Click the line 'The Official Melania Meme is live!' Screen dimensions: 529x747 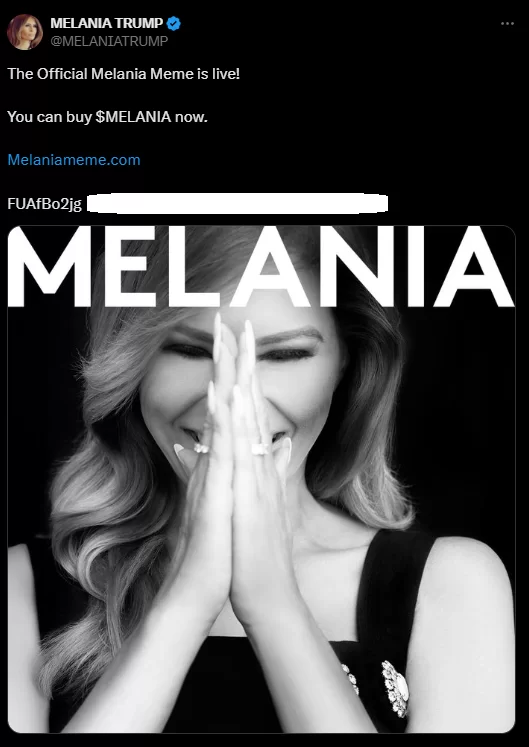coord(123,74)
